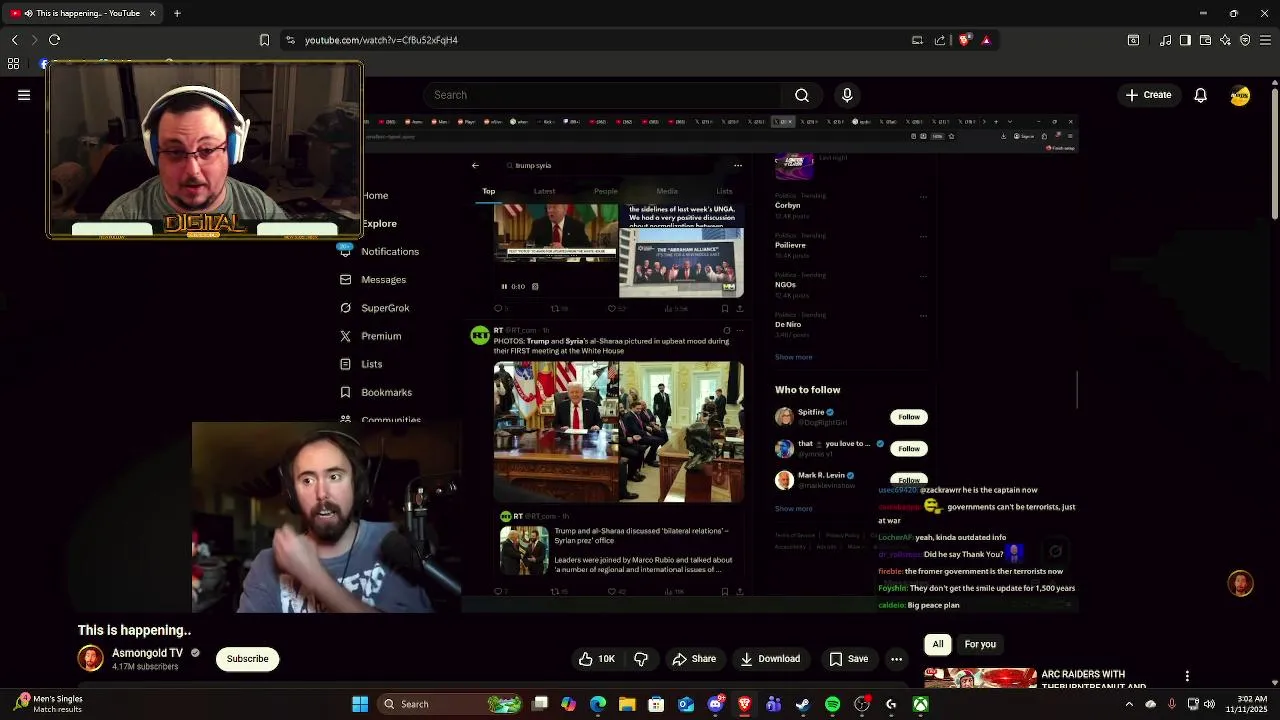Open Microsoft Teams from the taskbar

773,704
